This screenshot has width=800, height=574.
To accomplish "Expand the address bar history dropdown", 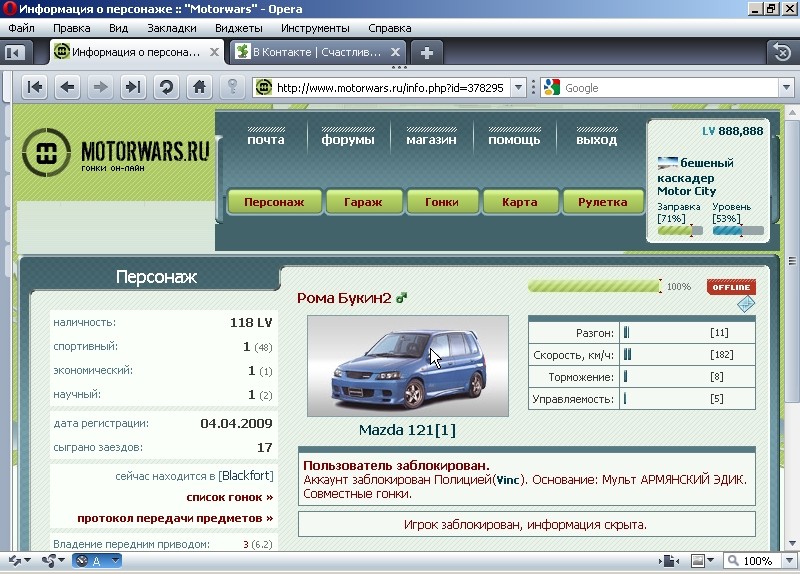I will 518,88.
